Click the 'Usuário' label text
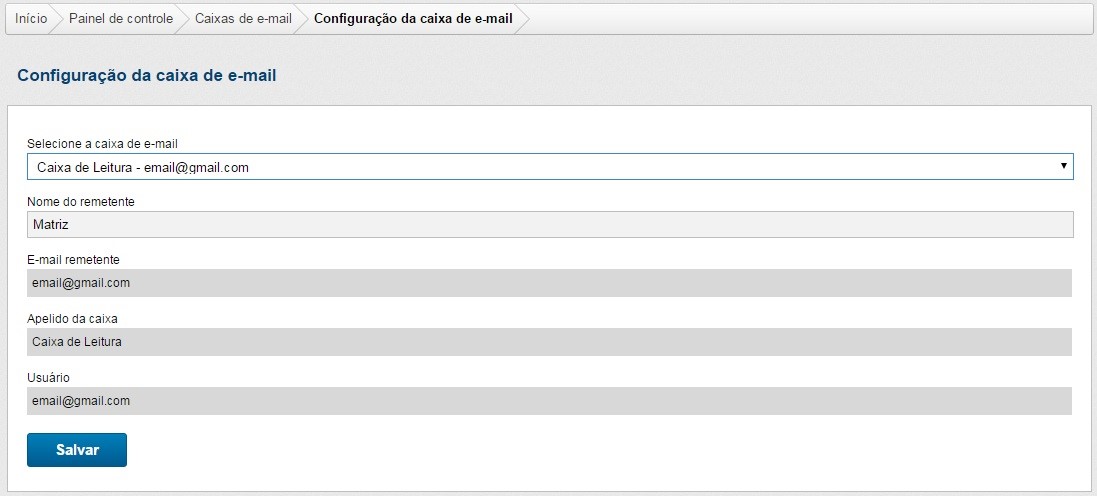Image resolution: width=1097 pixels, height=496 pixels. pyautogui.click(x=49, y=378)
